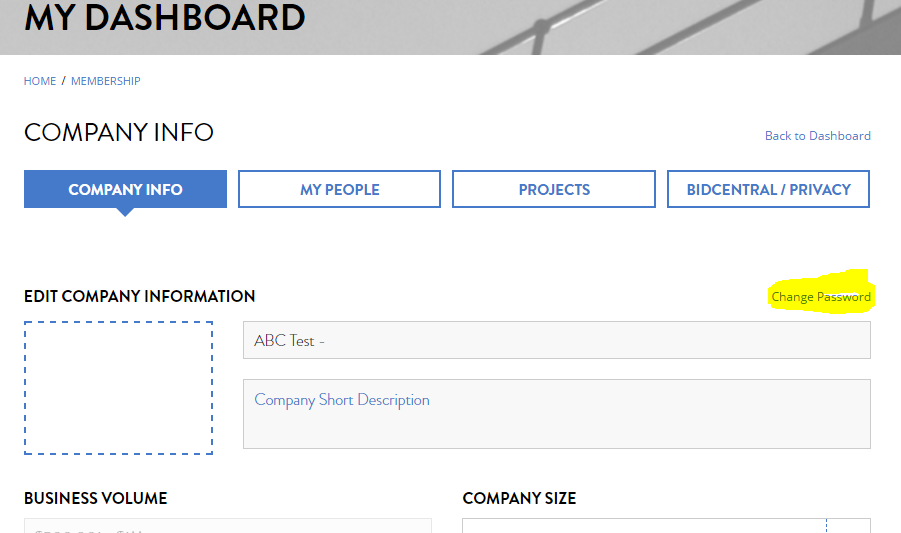Focus the company name field 'ABC Test -'

556,340
